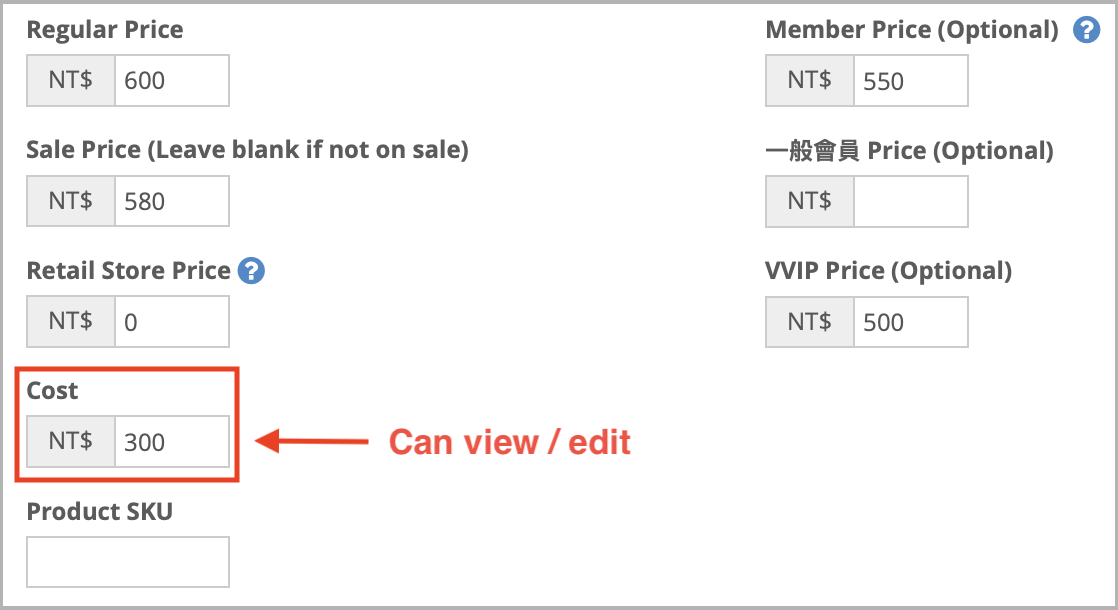Click the NT$ prefix of VVIP Price

(x=809, y=322)
